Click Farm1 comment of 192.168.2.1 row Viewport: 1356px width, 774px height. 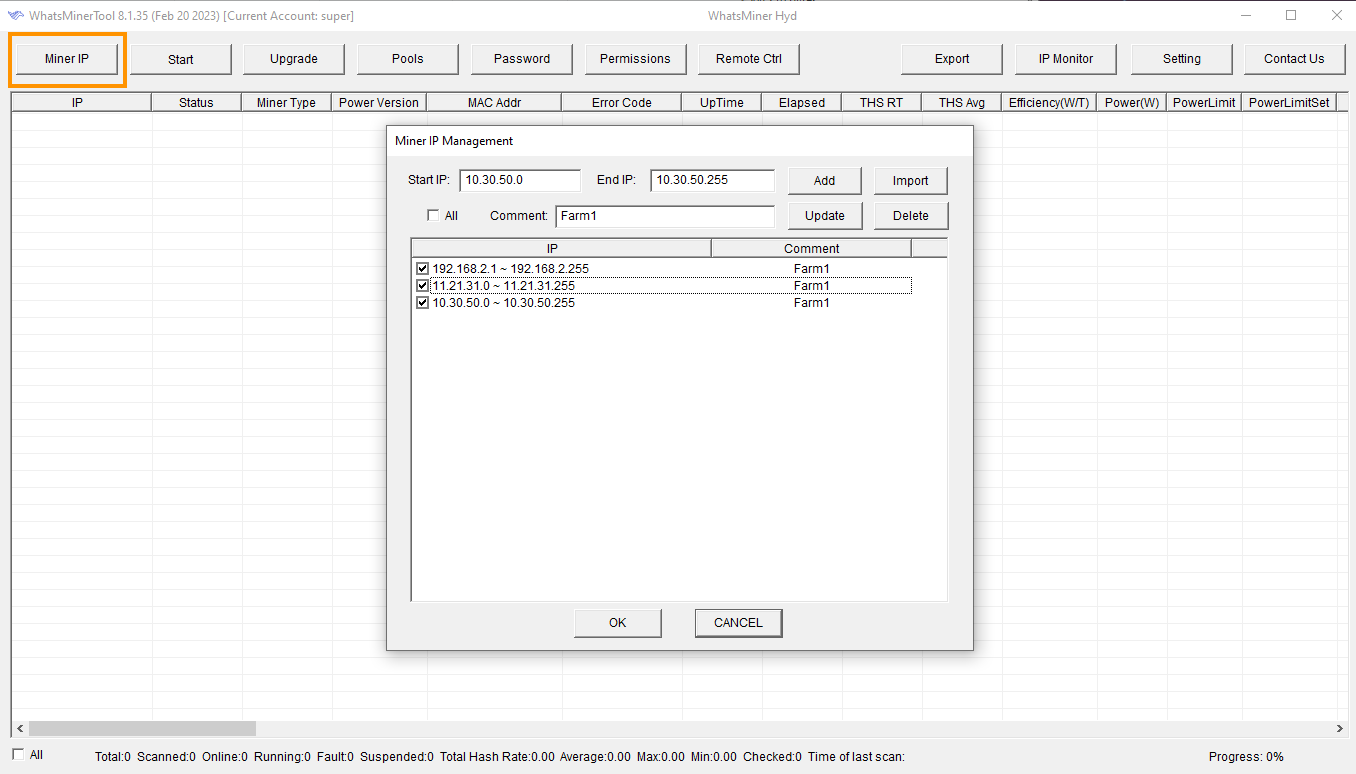812,269
